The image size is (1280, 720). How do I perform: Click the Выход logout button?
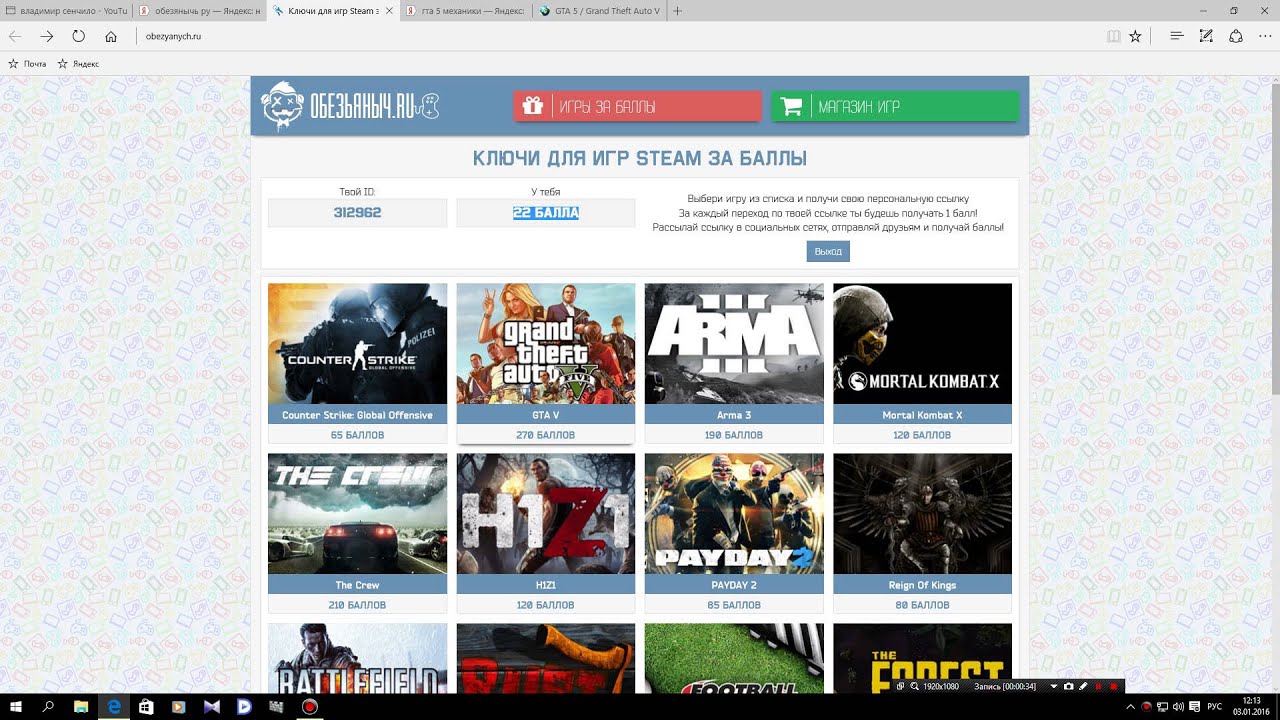pos(828,251)
